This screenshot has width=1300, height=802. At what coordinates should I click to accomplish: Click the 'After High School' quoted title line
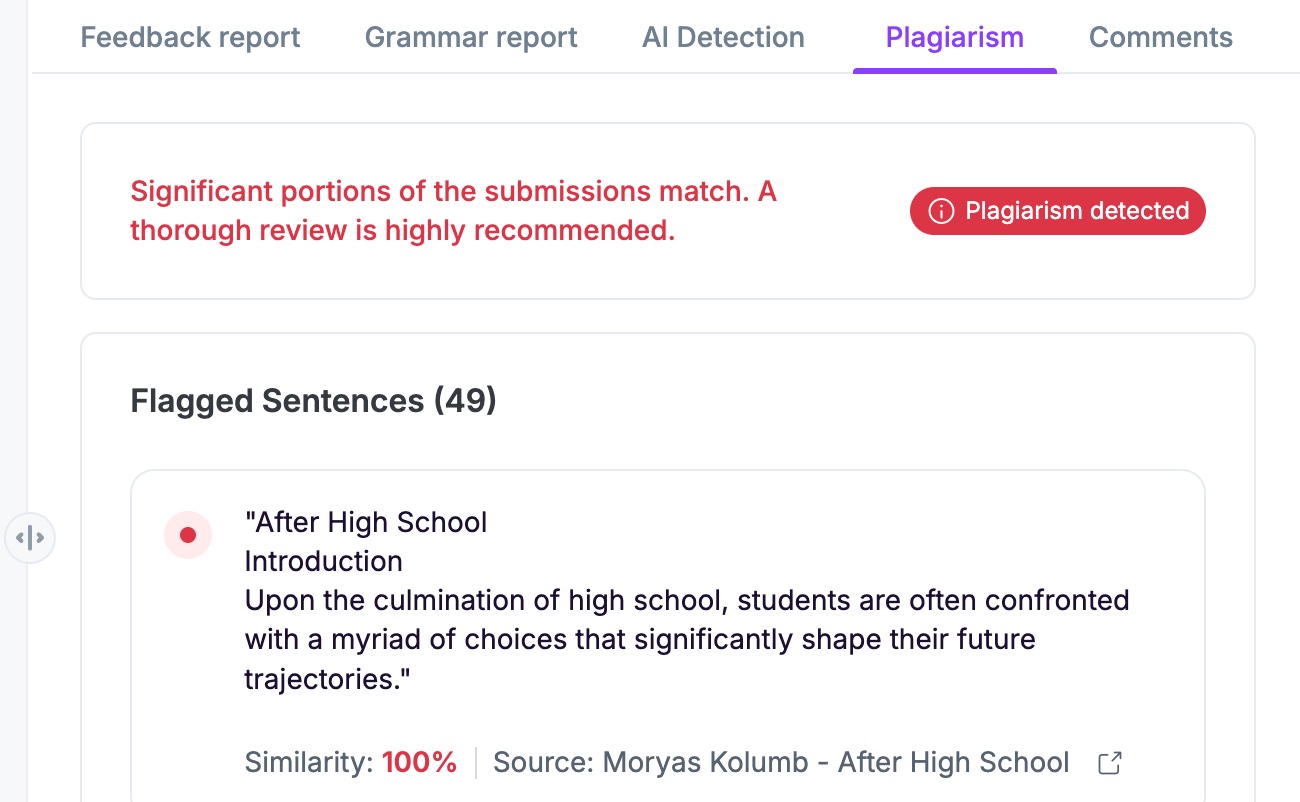pyautogui.click(x=366, y=522)
